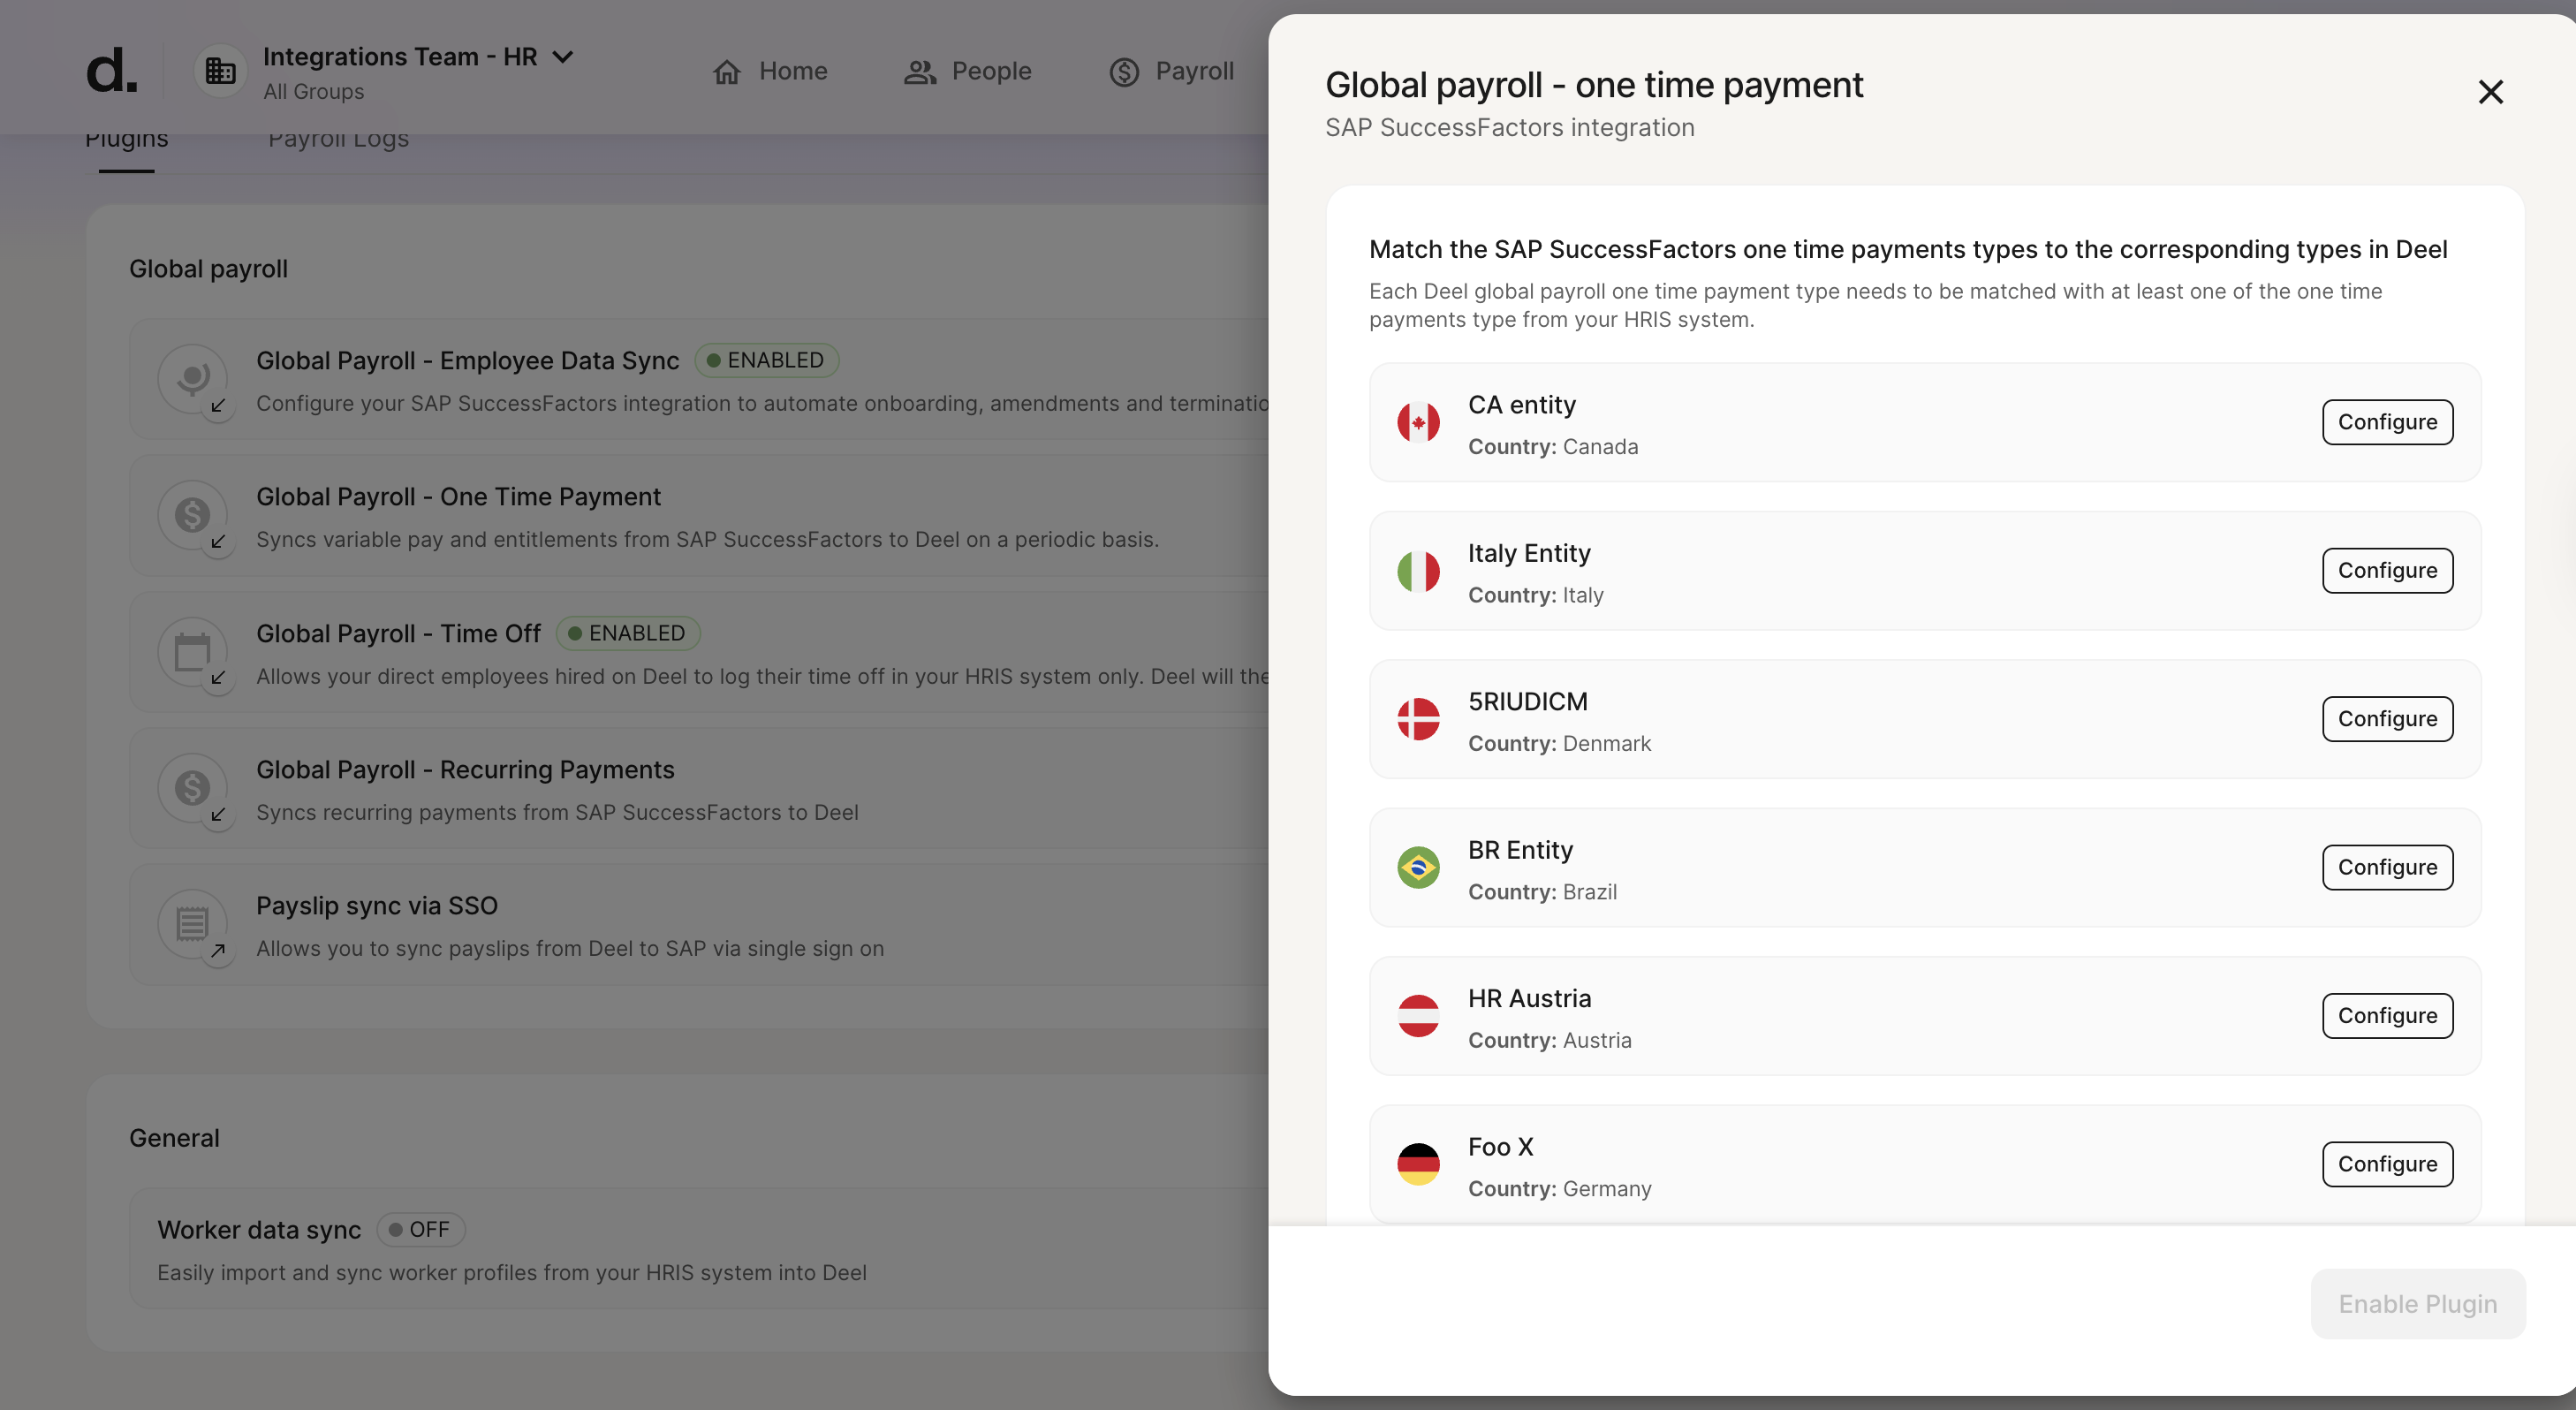Configure the 5RIUDICM Denmark entity
Viewport: 2576px width, 1410px height.
[2387, 719]
